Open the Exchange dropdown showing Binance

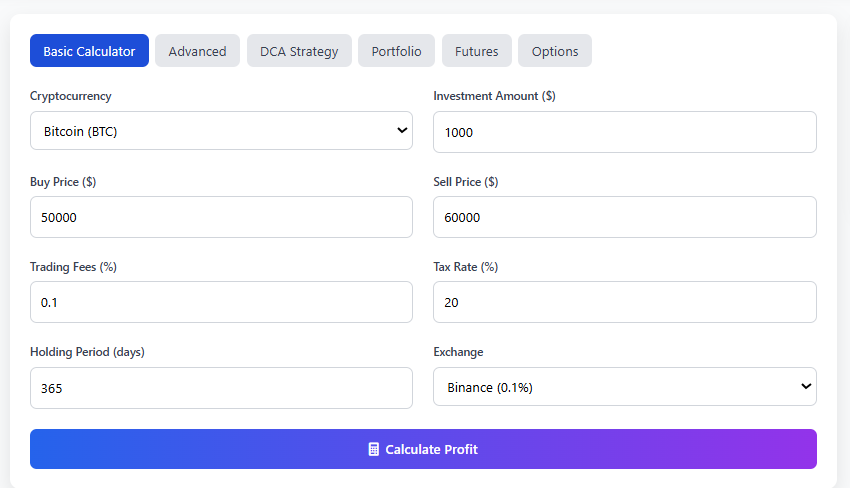pos(624,387)
